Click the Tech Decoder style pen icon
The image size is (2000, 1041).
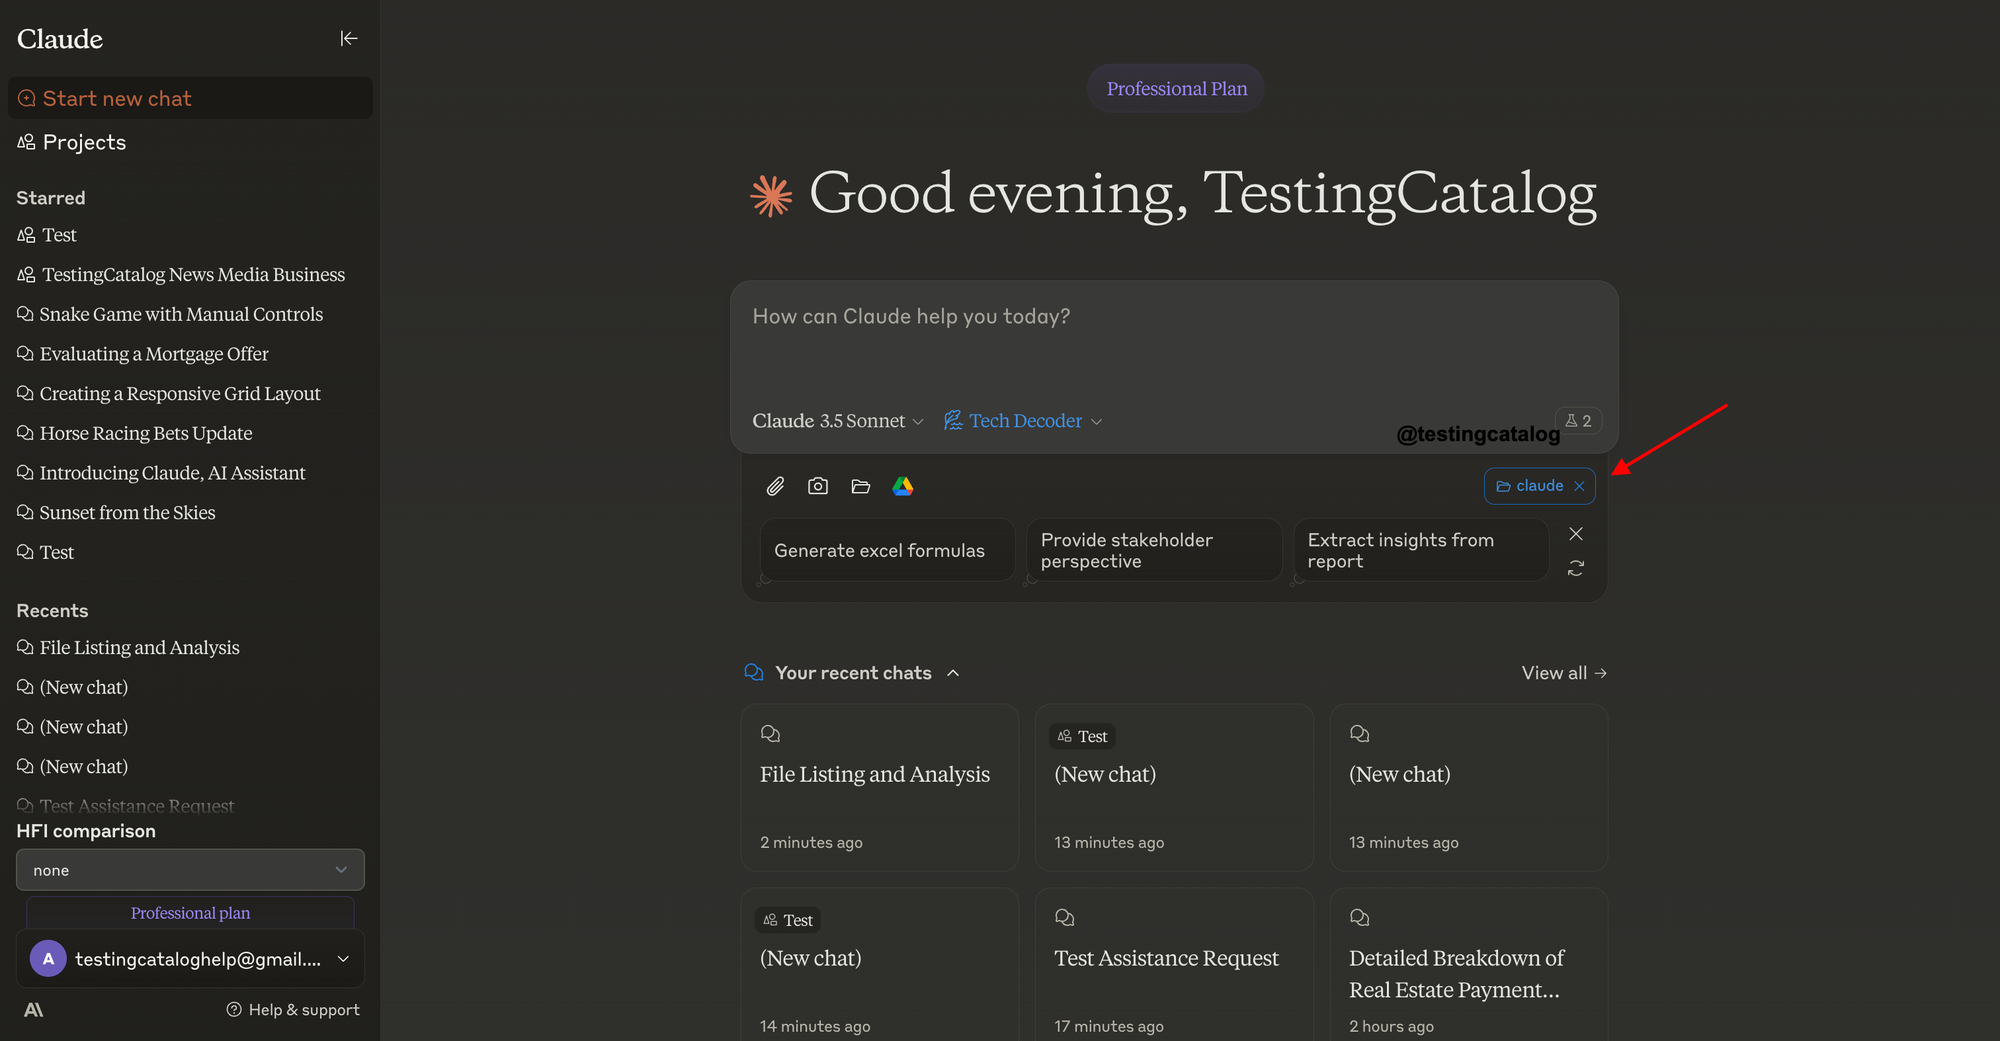[953, 421]
